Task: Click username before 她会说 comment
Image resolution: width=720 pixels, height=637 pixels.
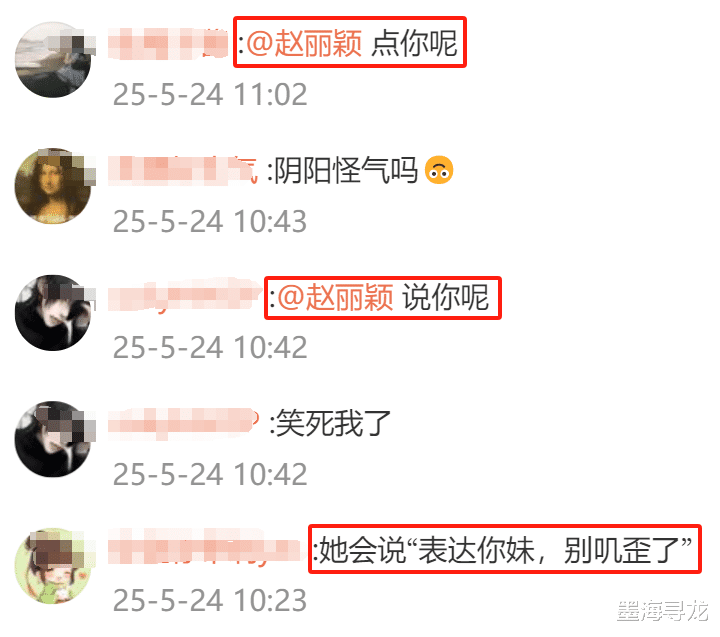Action: pos(205,549)
